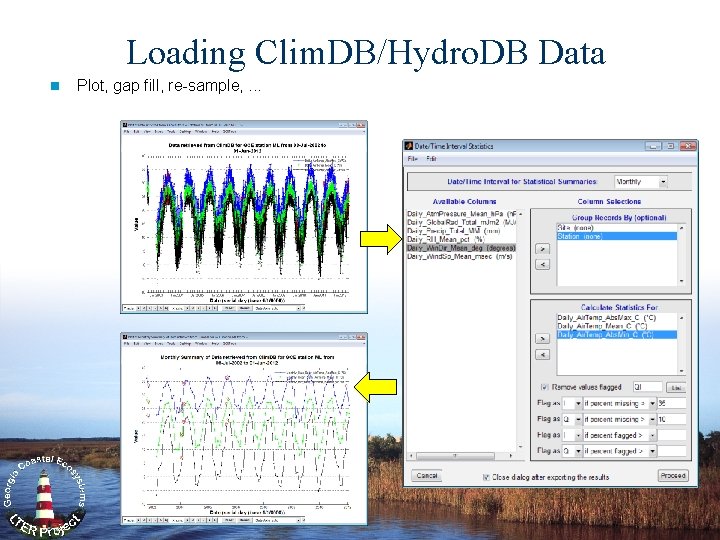Maximize the Date/Time Interval Statistics dialog
720x540 pixels.
click(x=670, y=146)
